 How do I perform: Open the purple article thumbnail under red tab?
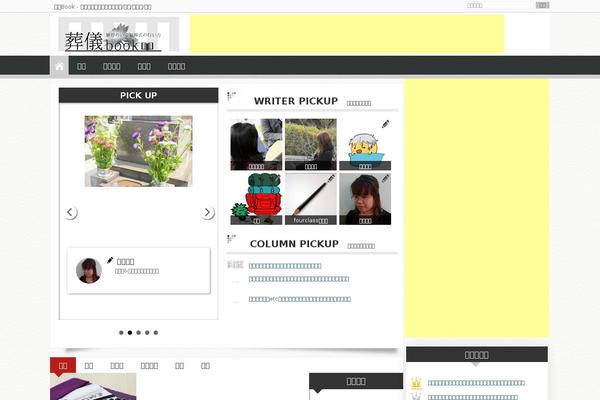[93, 387]
